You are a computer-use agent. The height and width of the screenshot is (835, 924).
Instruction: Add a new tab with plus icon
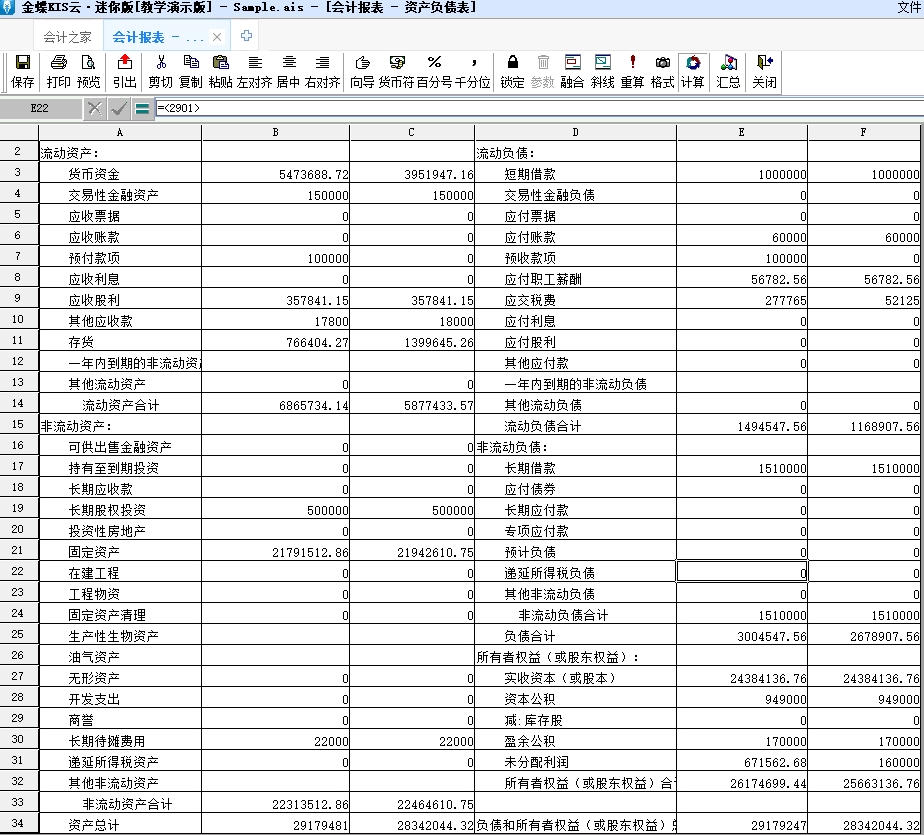coord(246,36)
